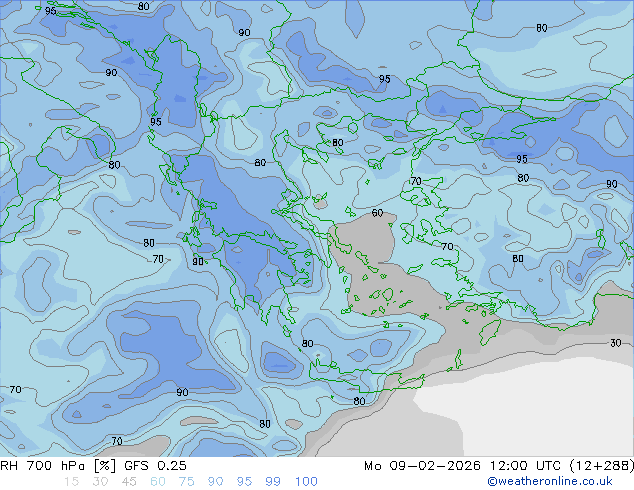Screen dimensions: 634x490
Task: Click the 'Mo 09-02-2026' date text
Action: 423,466
